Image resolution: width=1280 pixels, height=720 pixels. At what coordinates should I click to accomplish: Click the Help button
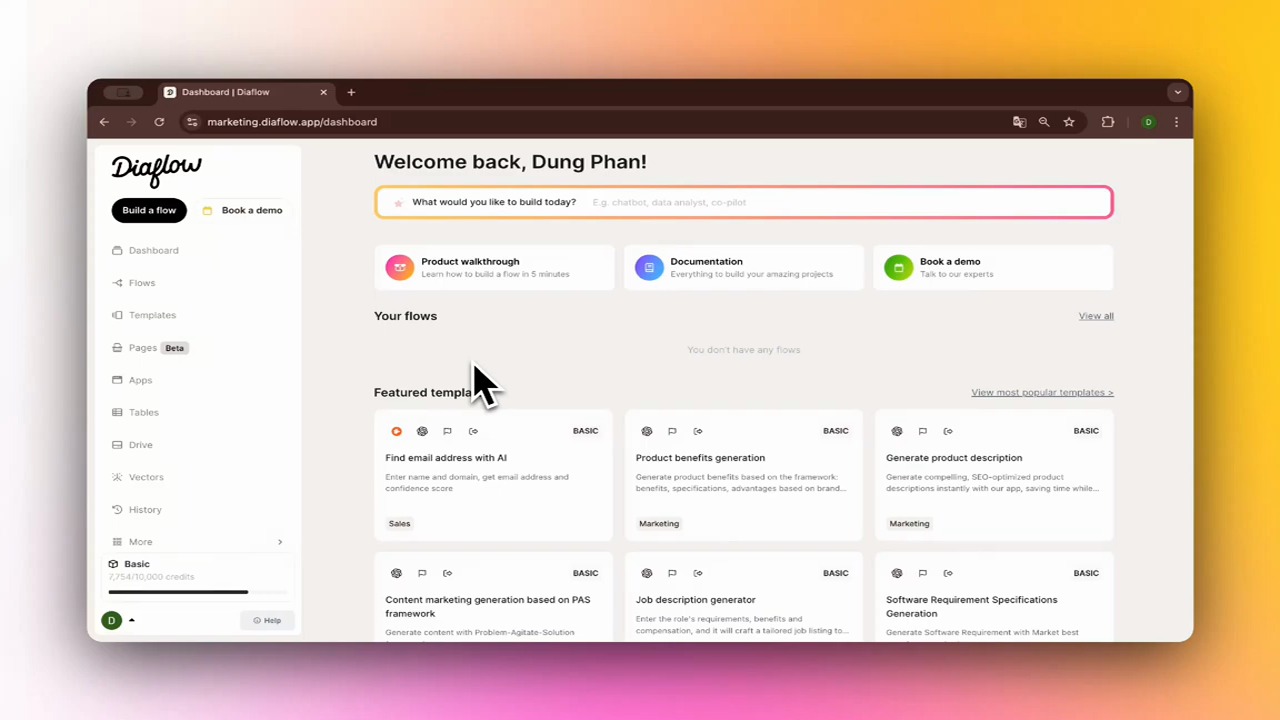[267, 620]
